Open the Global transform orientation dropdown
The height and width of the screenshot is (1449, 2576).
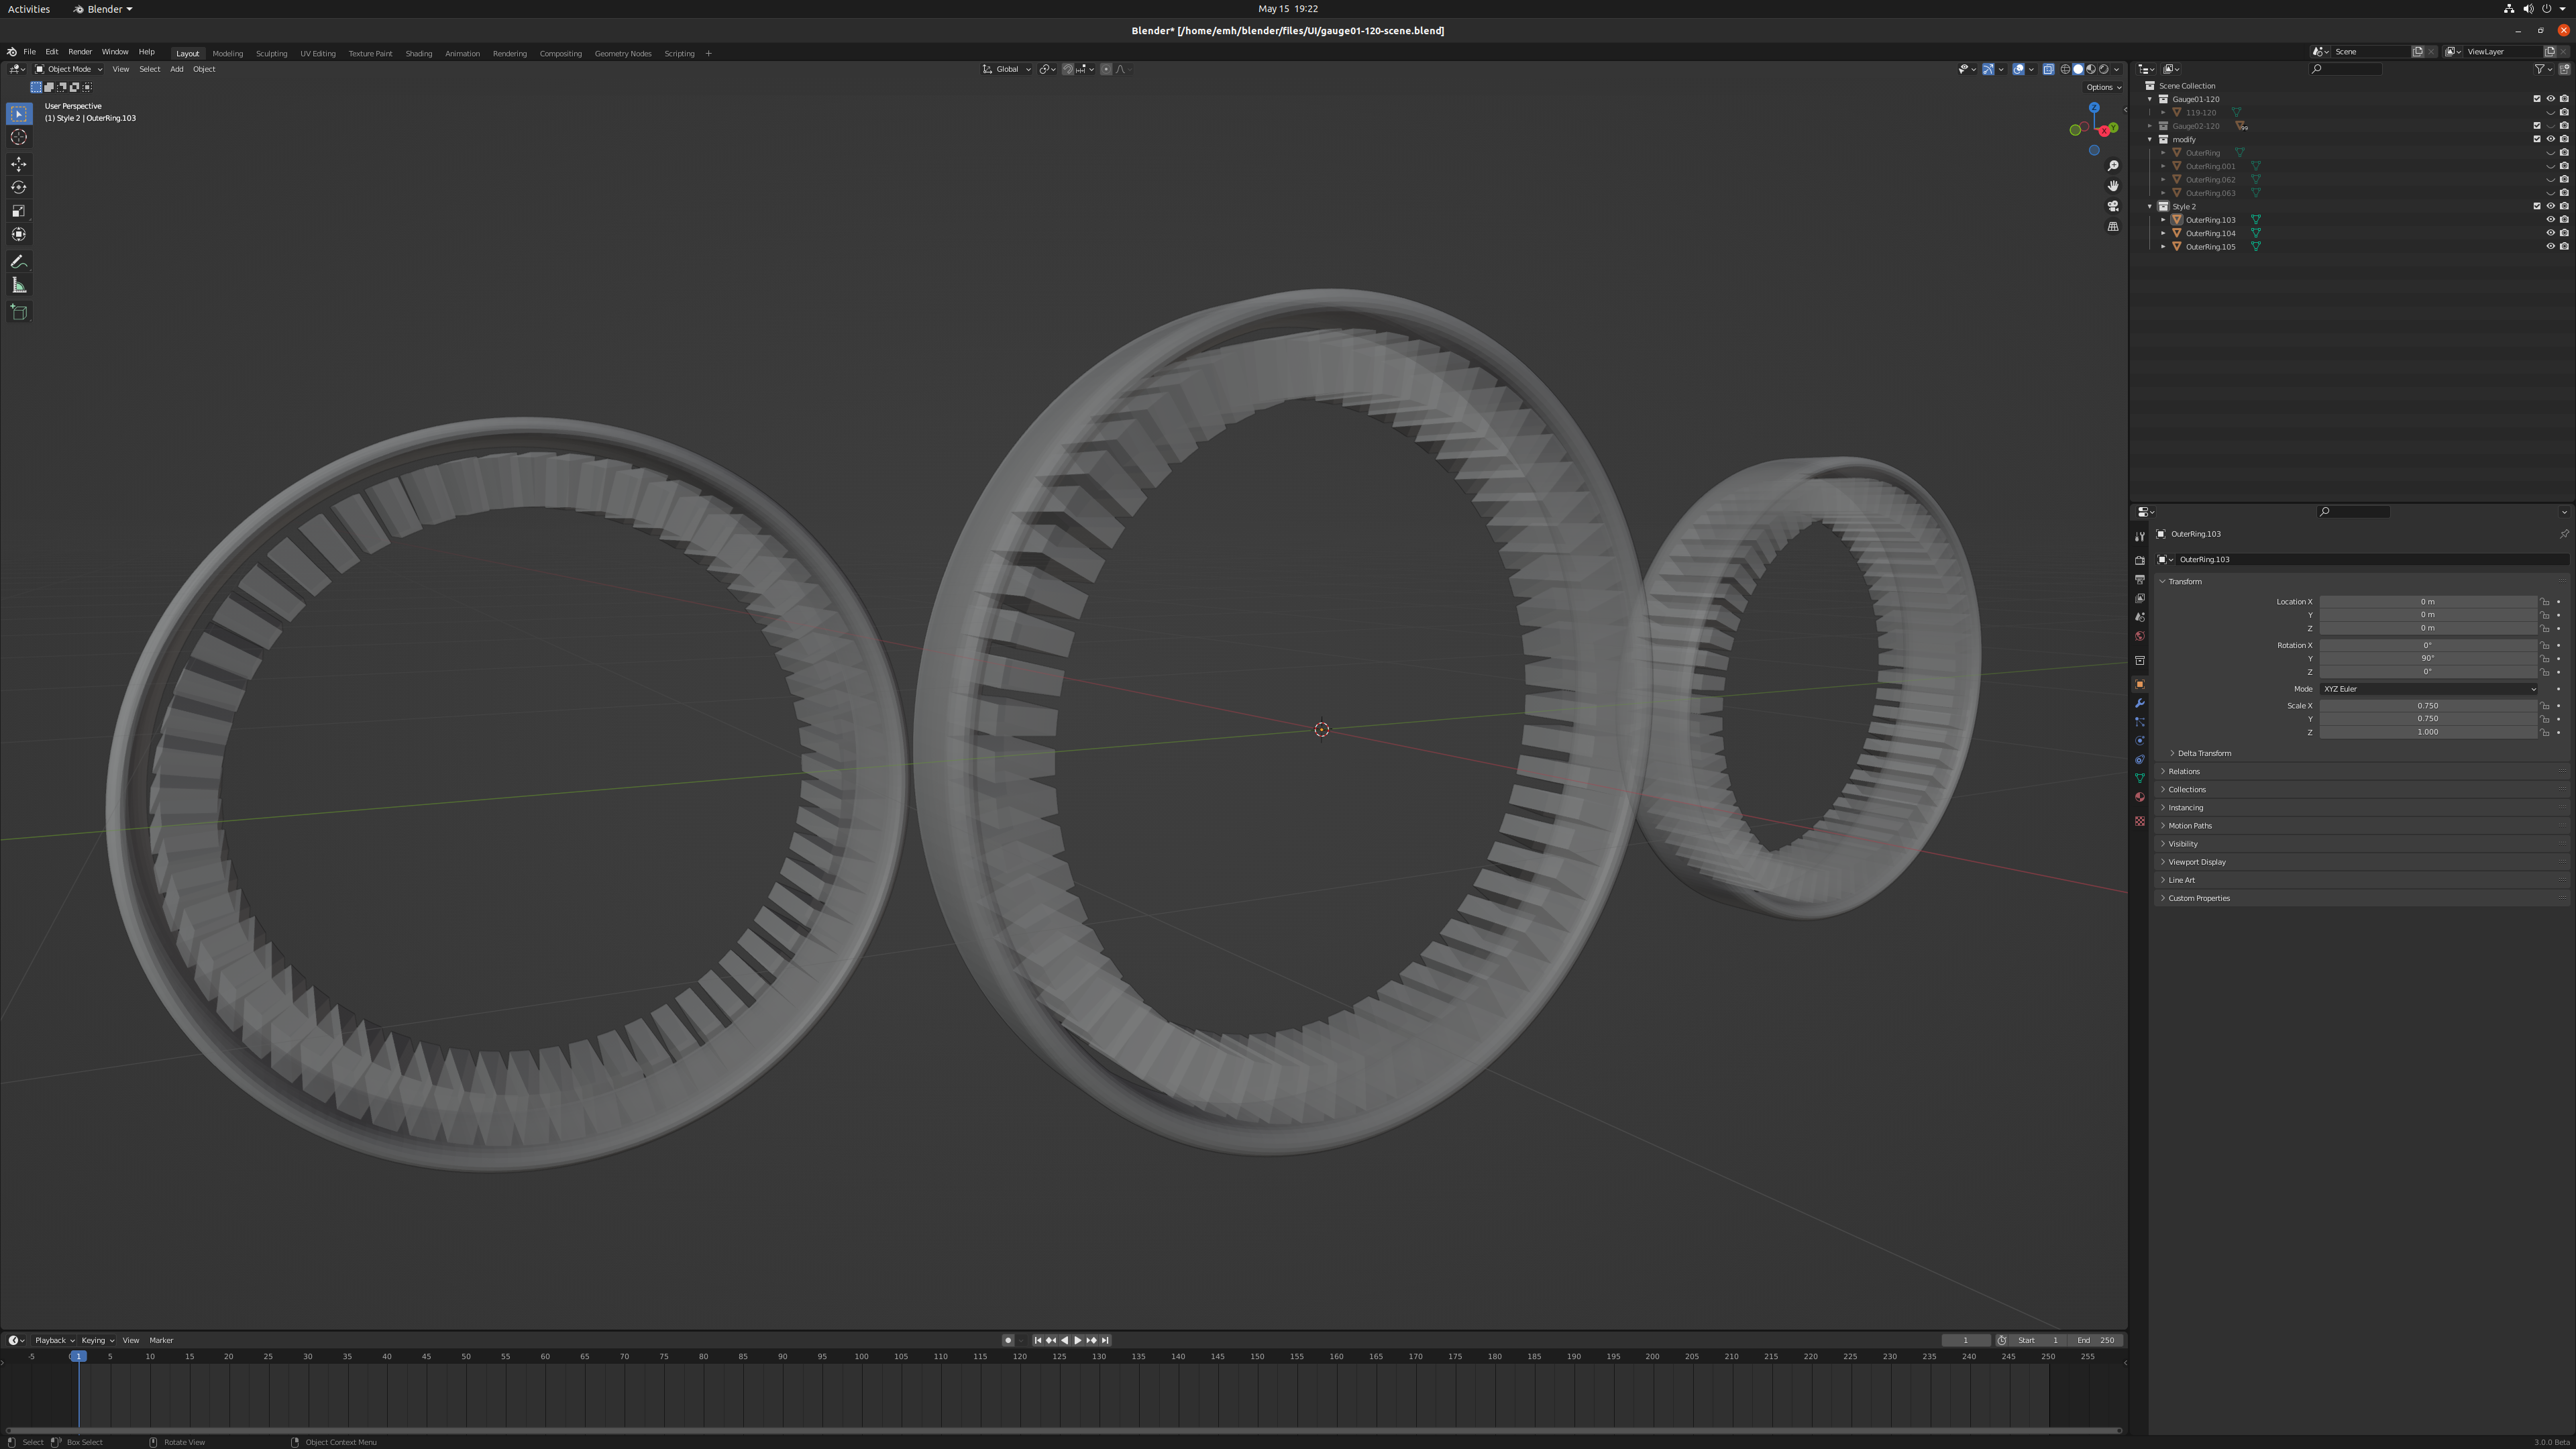[1006, 69]
